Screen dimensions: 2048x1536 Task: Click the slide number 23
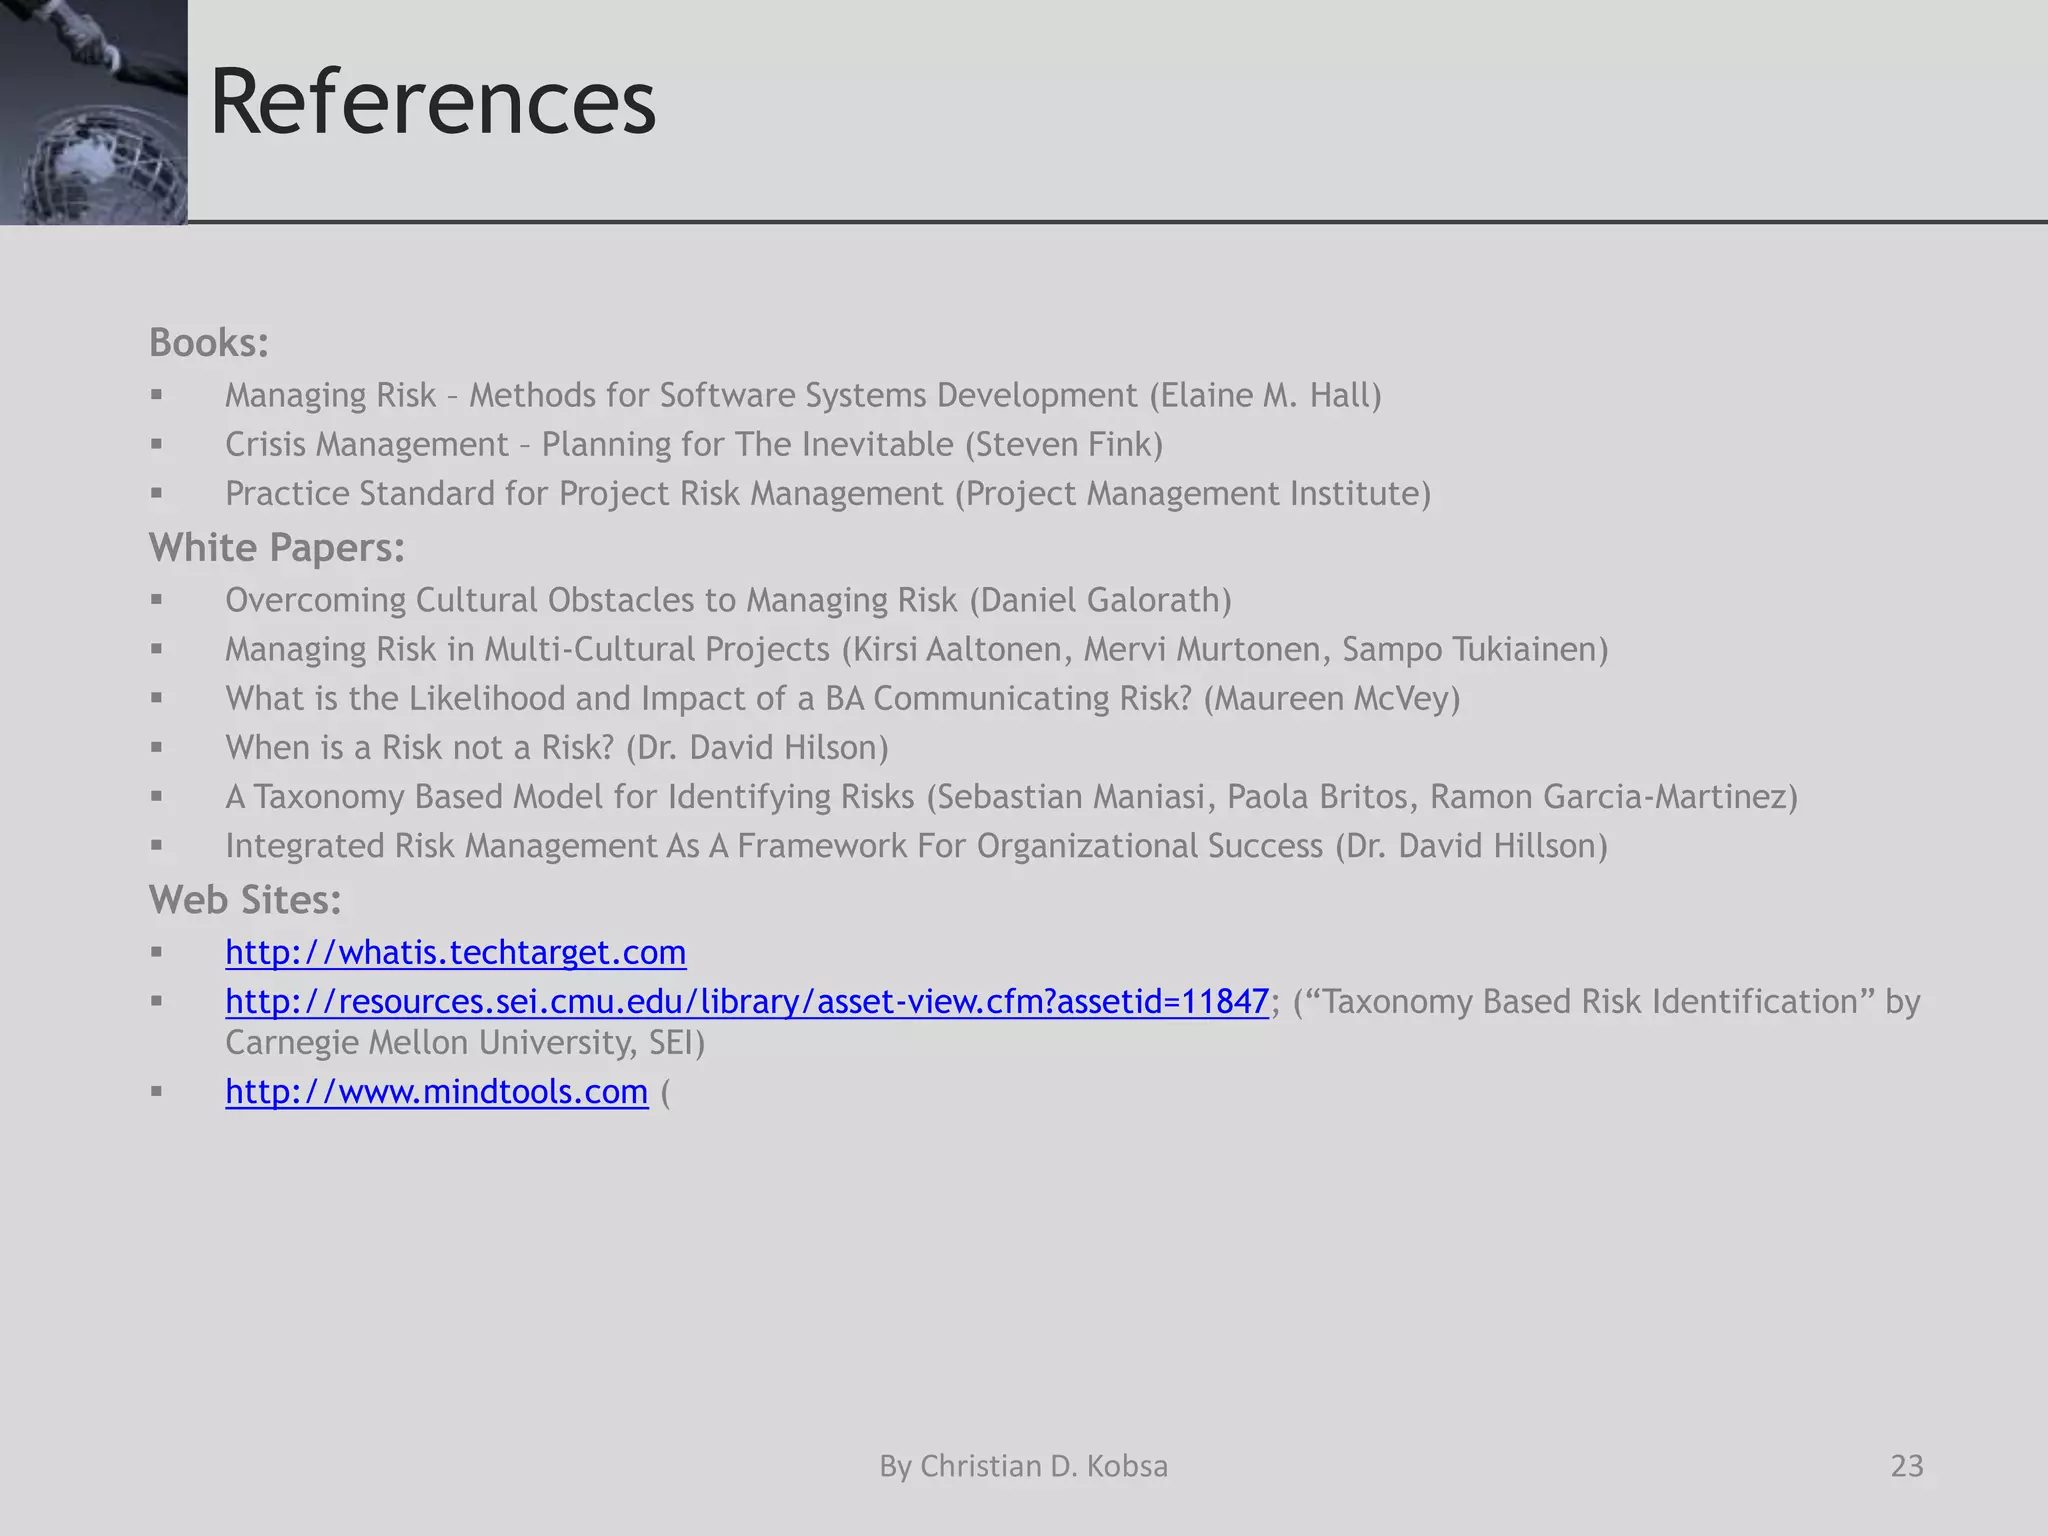tap(1906, 1466)
